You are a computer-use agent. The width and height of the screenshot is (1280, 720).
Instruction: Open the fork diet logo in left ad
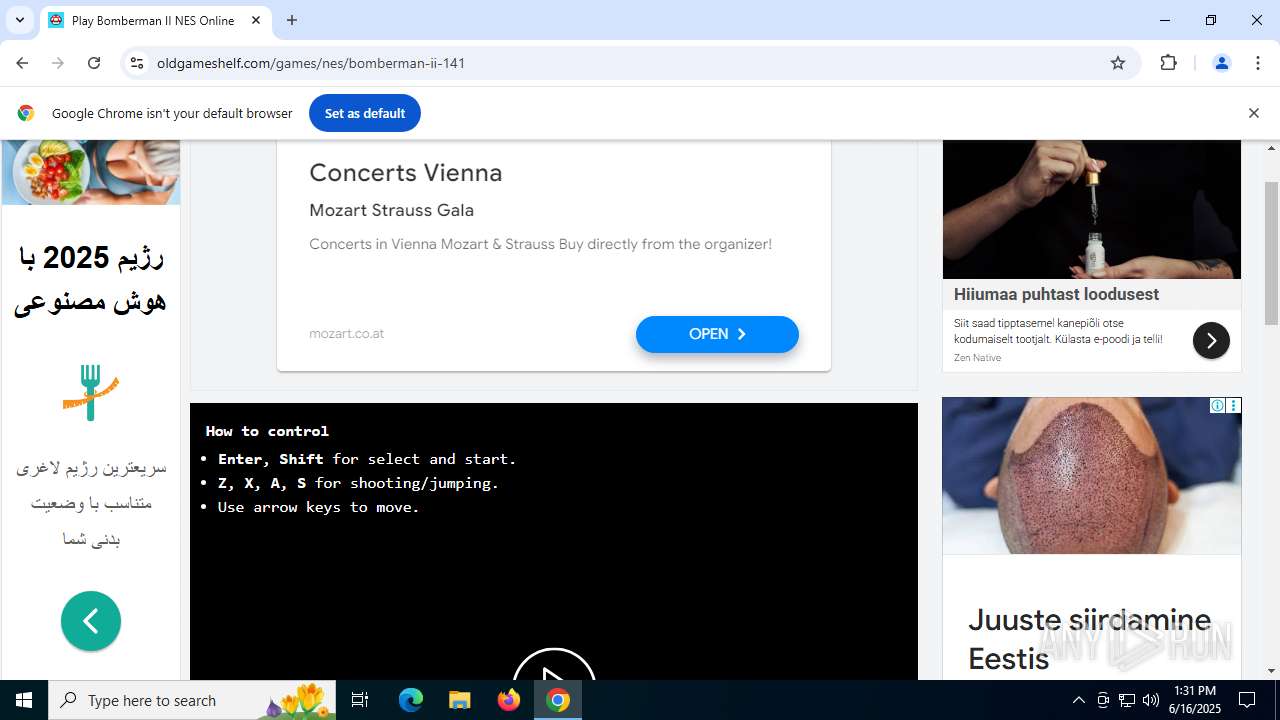pos(91,392)
